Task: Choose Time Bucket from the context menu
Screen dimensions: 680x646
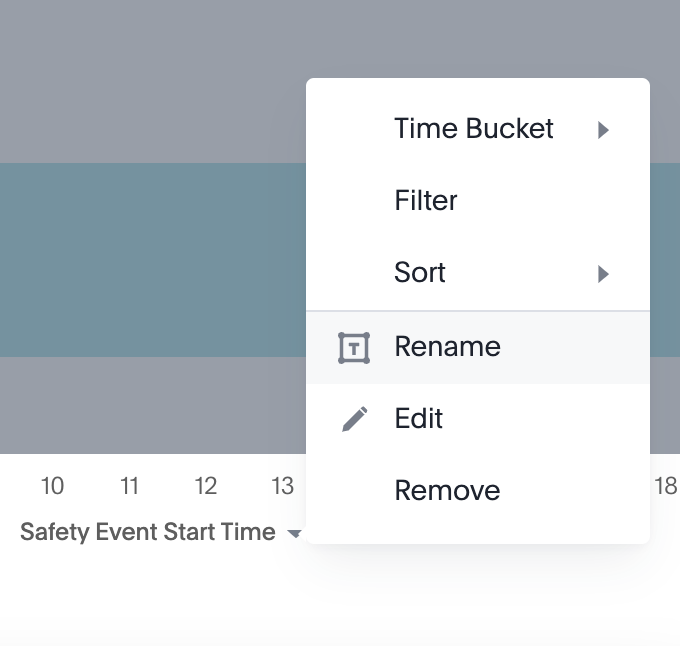Action: [x=474, y=129]
